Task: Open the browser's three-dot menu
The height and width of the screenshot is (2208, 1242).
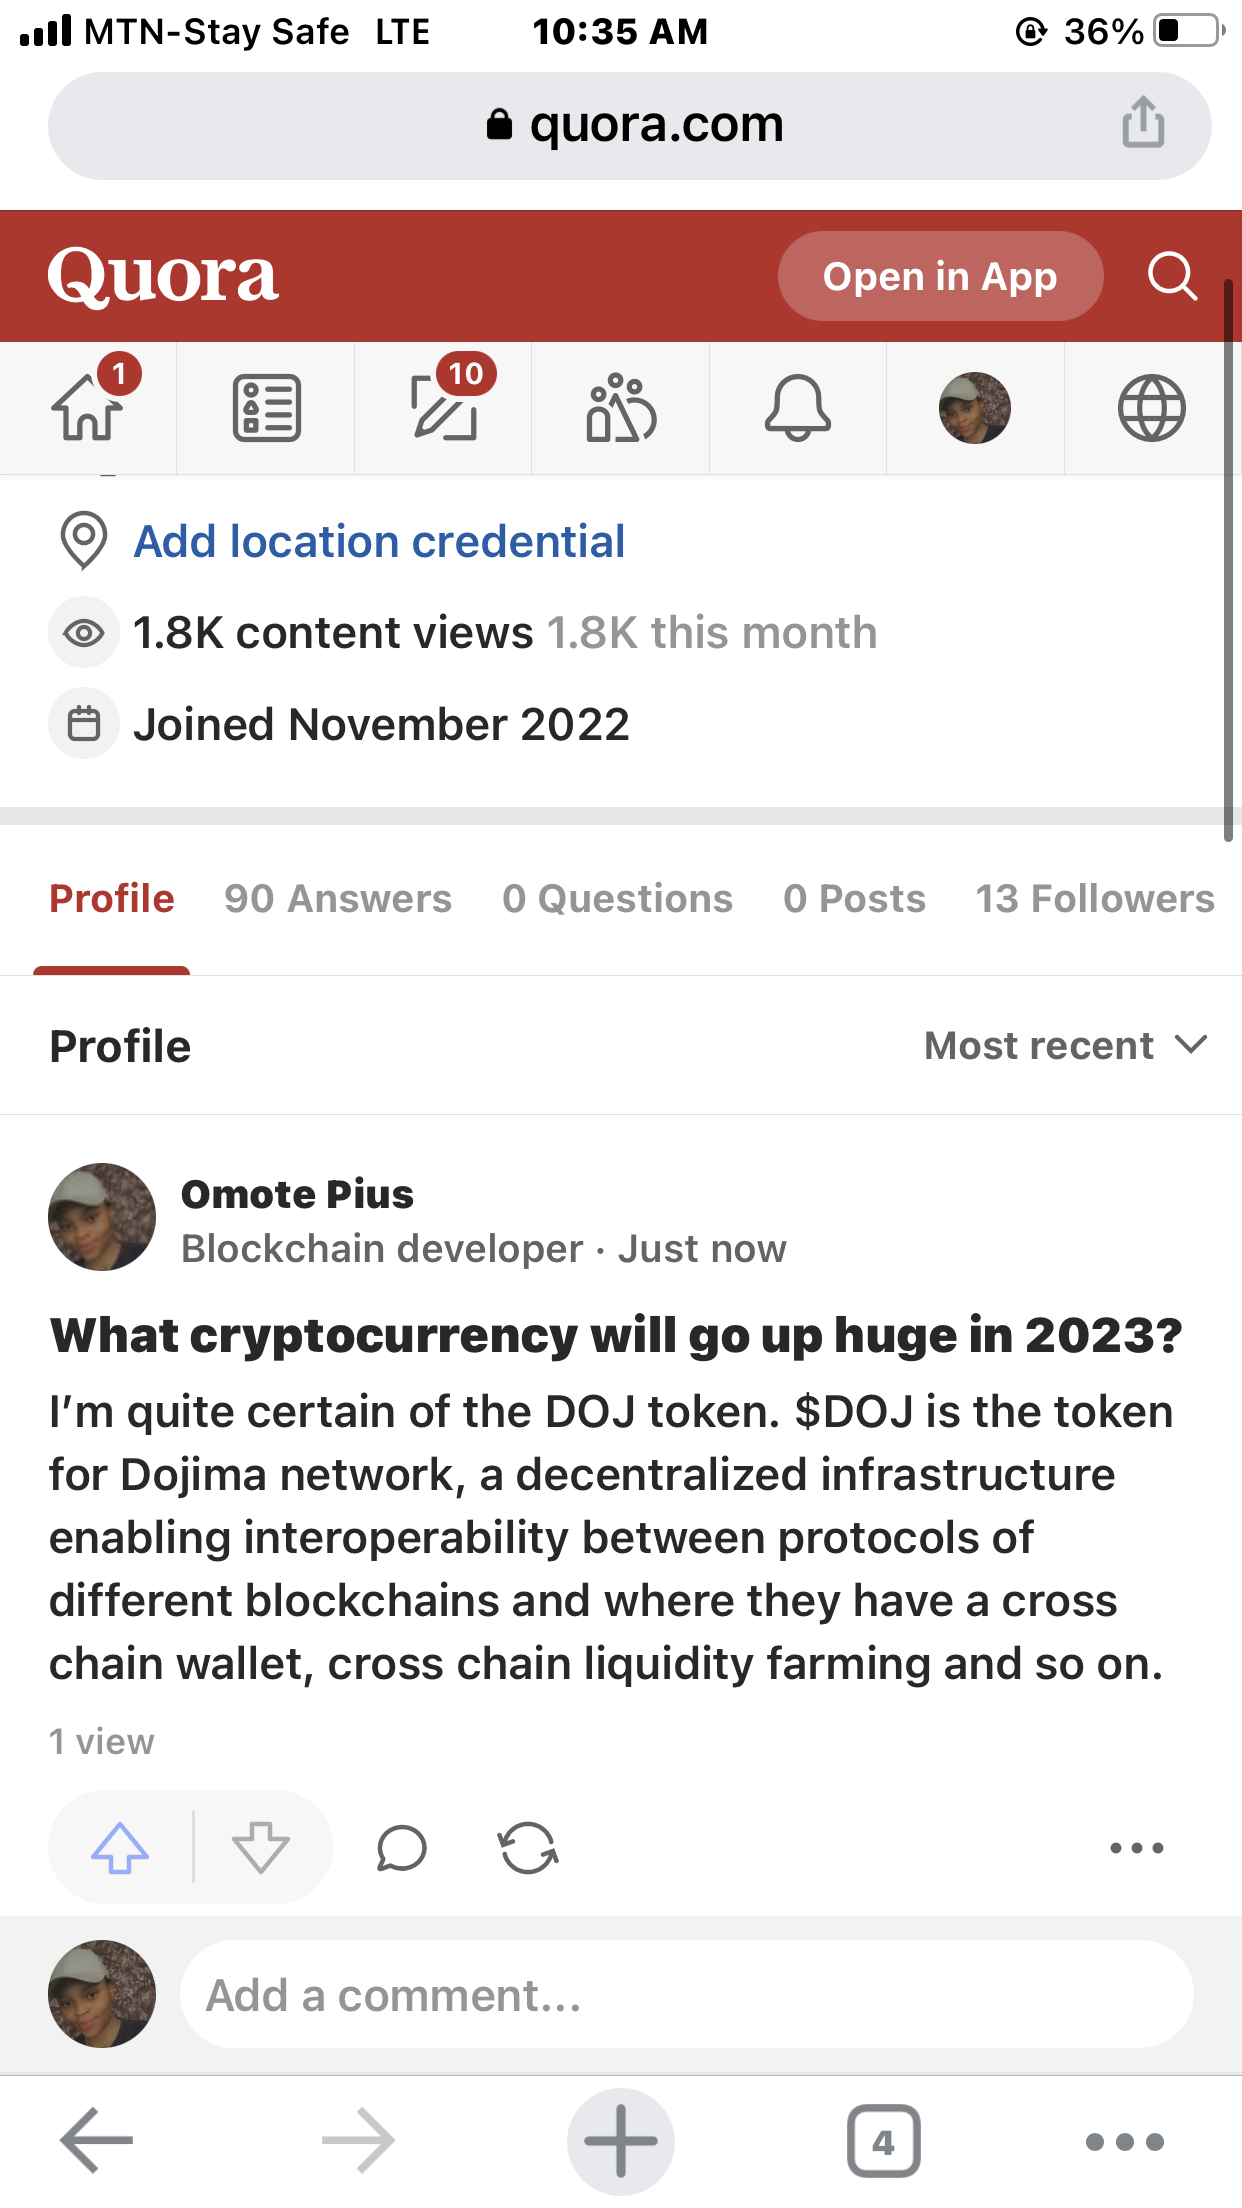Action: click(1125, 2142)
